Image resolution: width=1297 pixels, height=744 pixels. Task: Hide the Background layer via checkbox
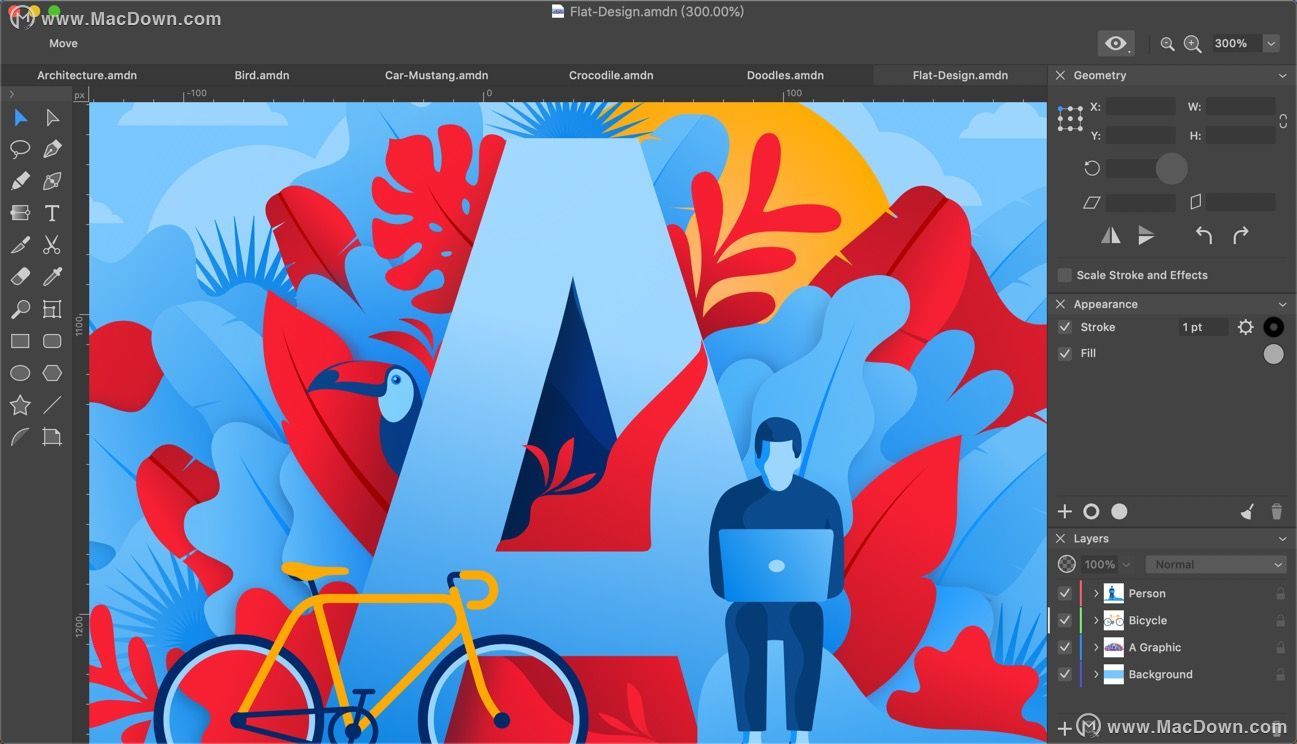pos(1065,674)
